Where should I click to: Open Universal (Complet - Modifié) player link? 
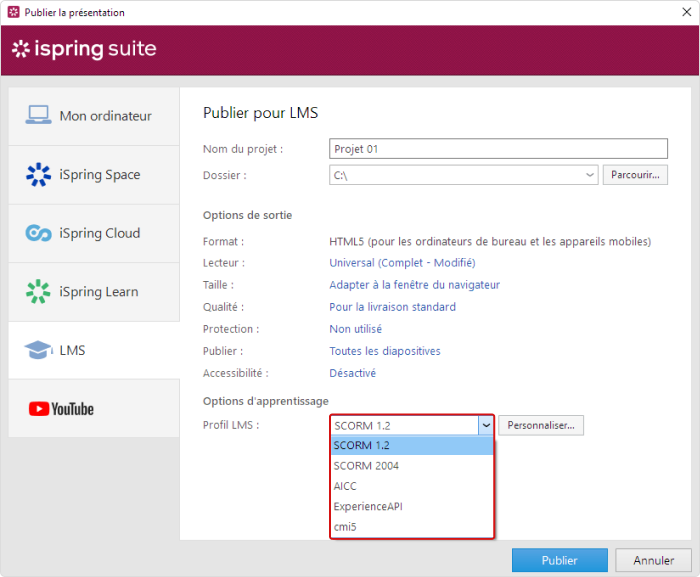(402, 263)
